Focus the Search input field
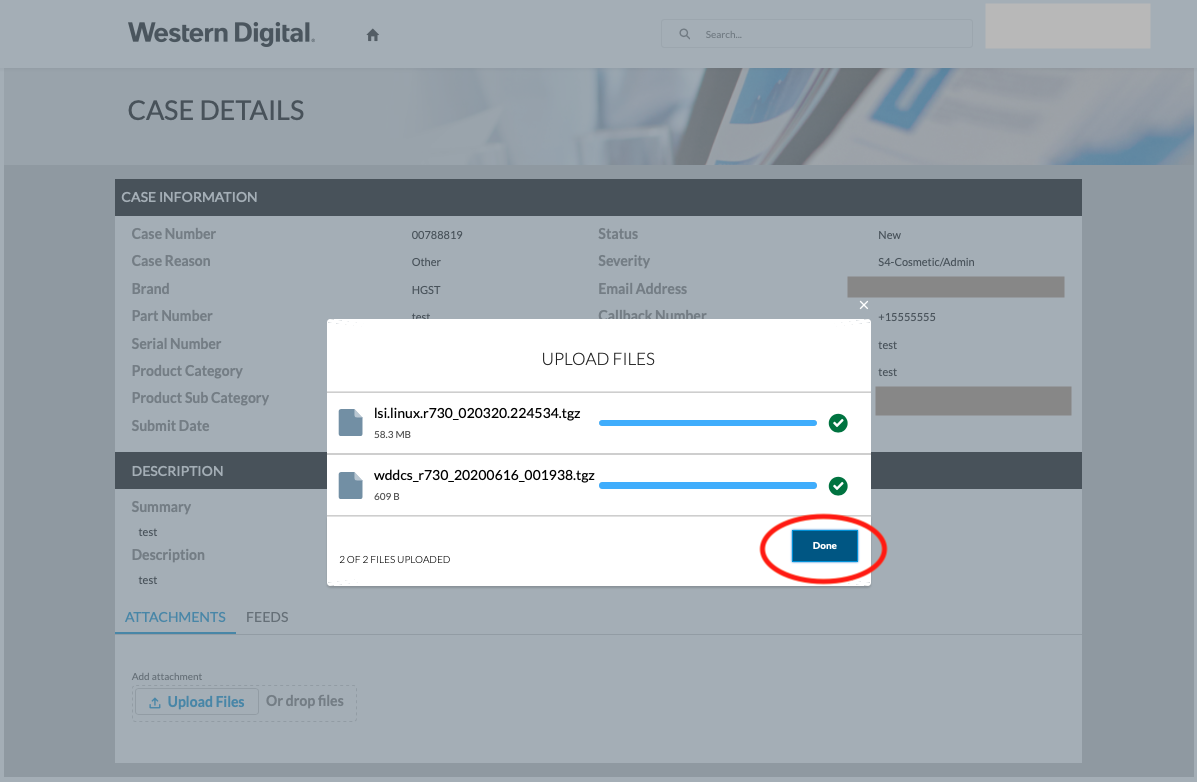 point(830,34)
